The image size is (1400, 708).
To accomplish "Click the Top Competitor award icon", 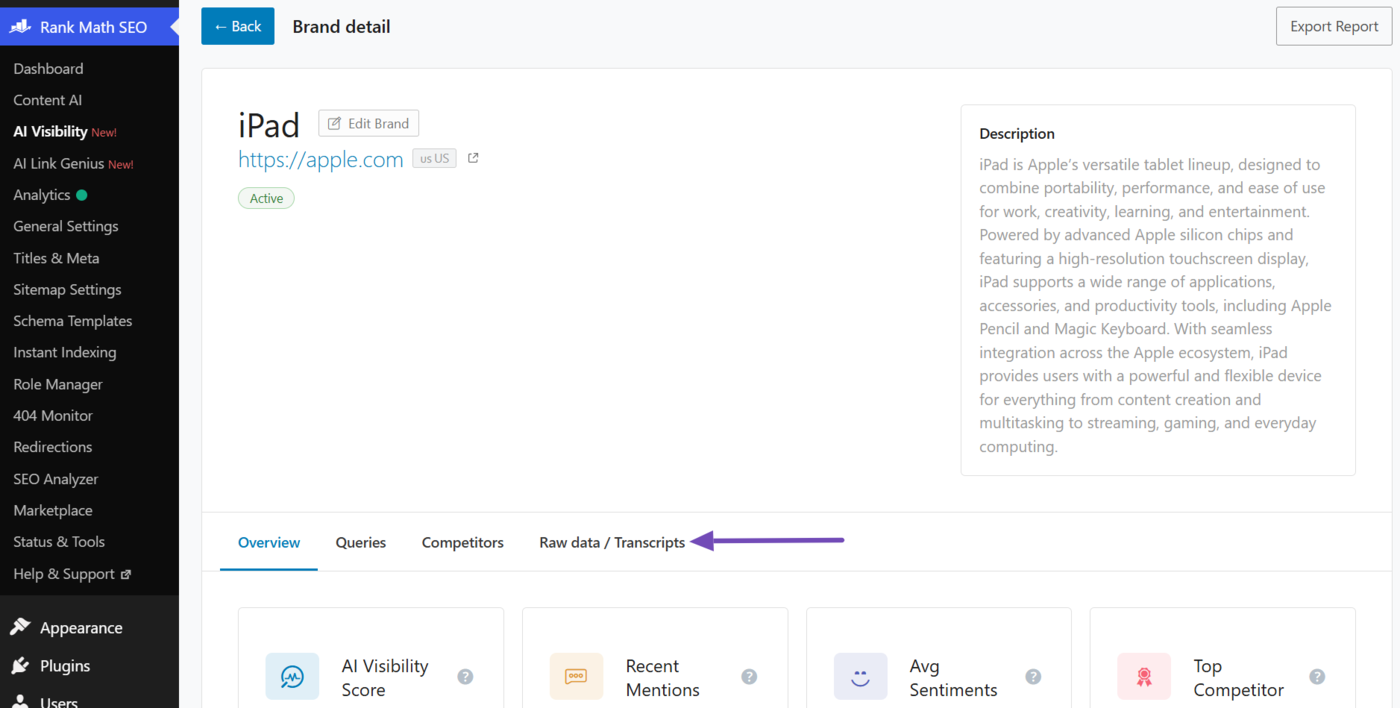I will (x=1144, y=677).
